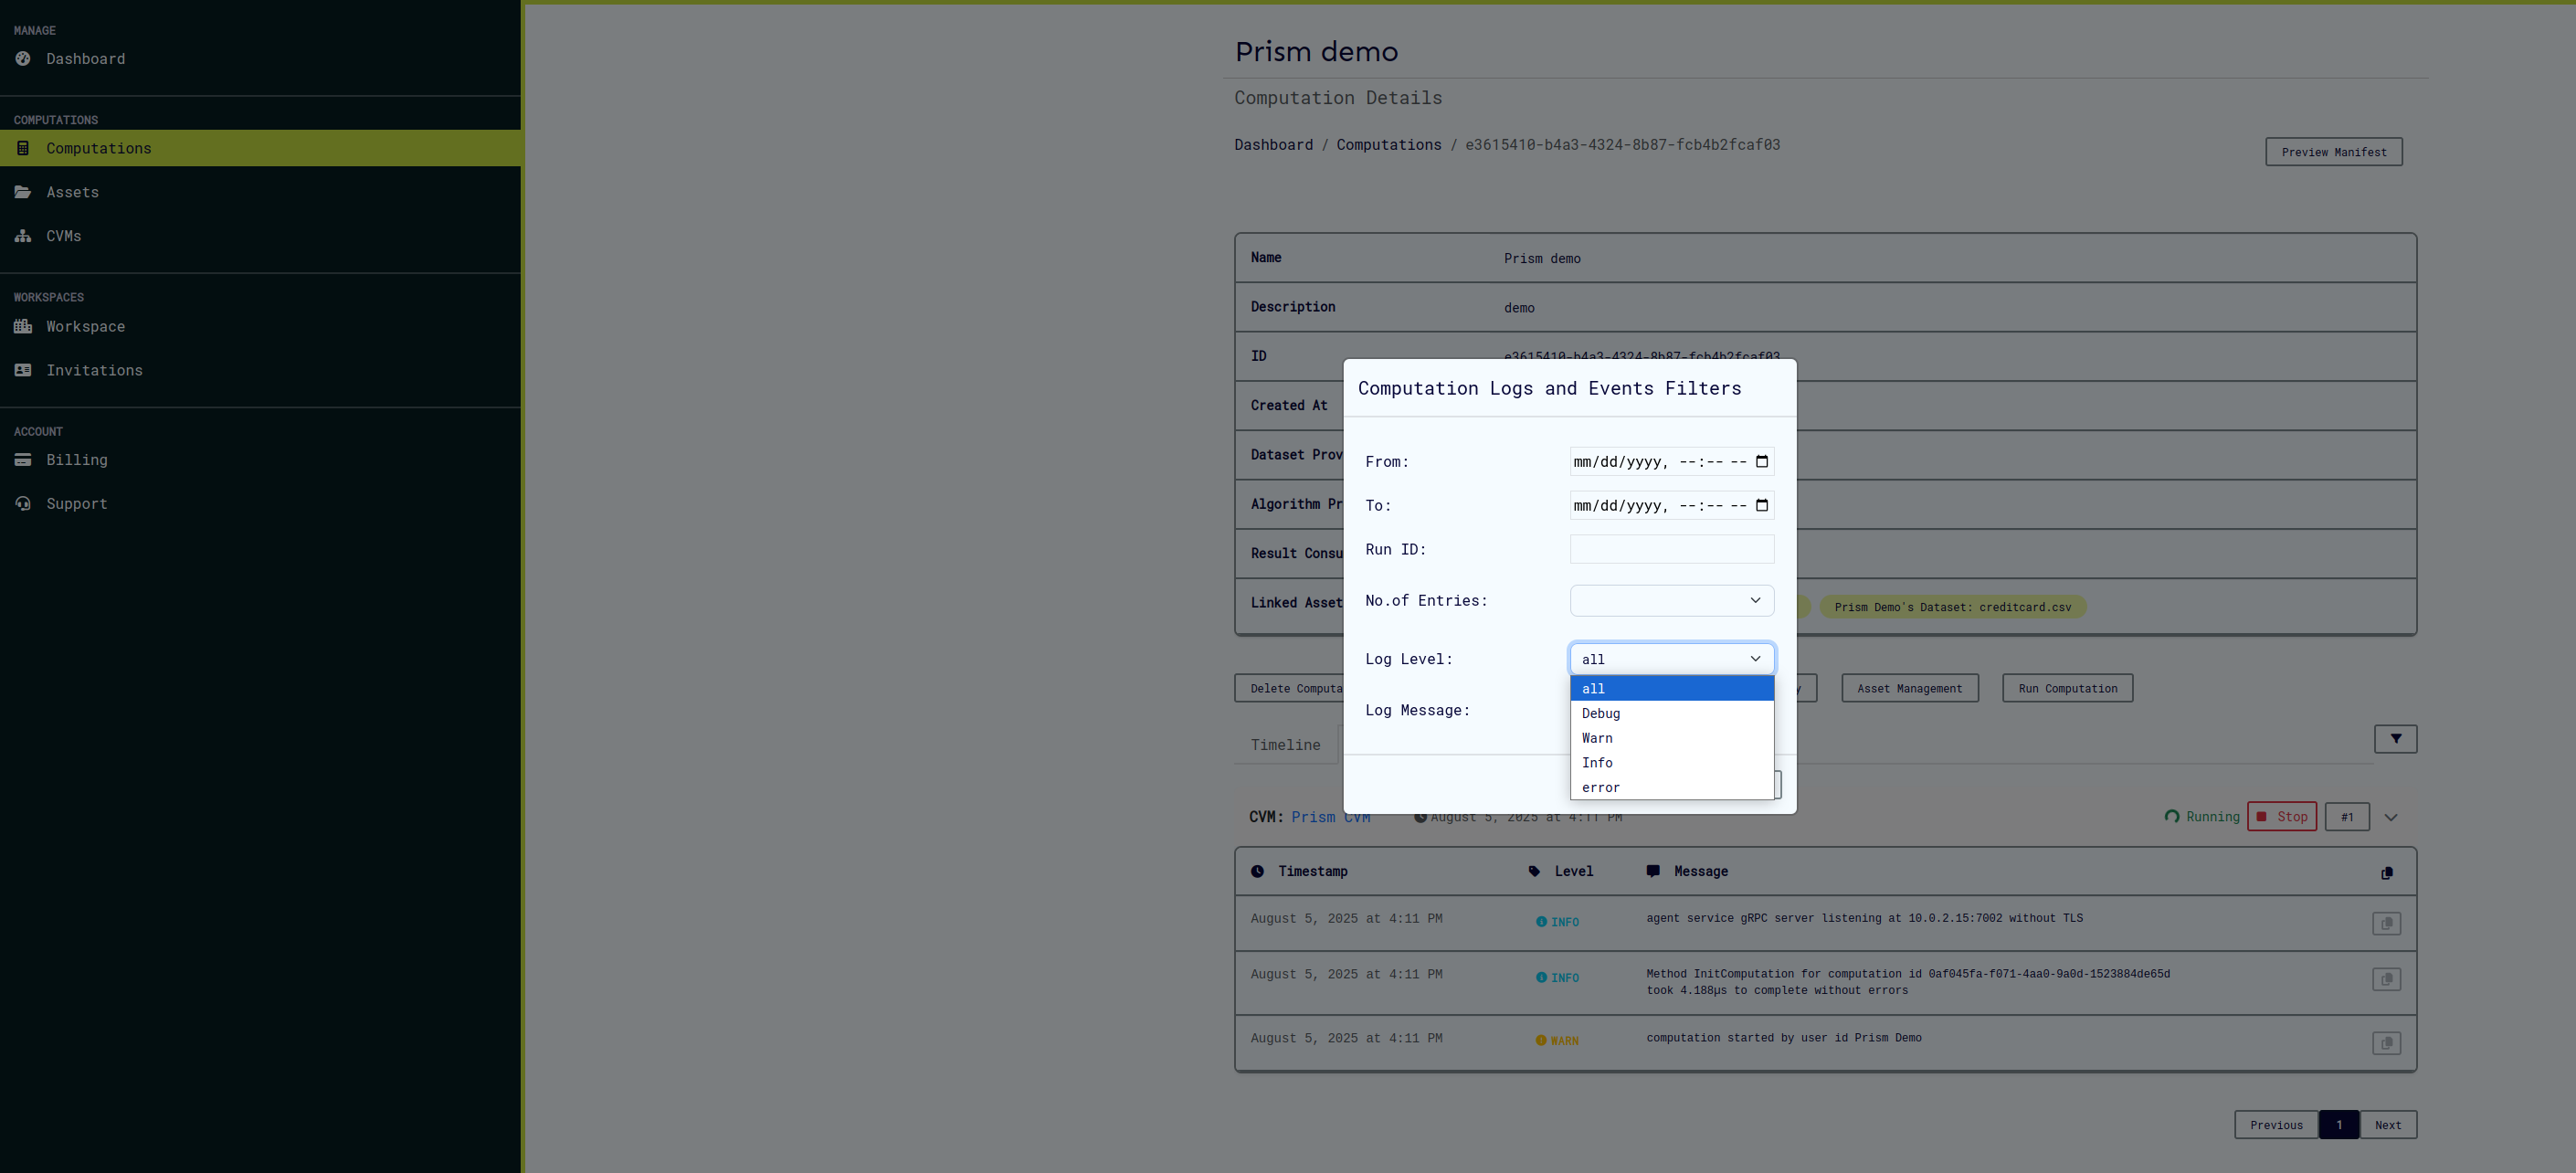Collapse the Log Level dropdown

coord(1671,659)
